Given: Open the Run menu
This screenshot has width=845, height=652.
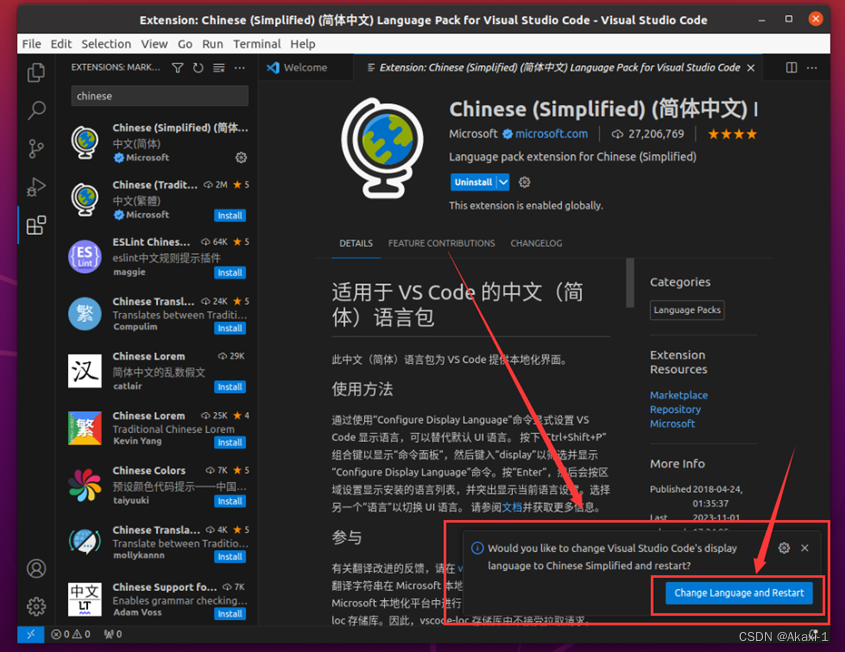Looking at the screenshot, I should click(x=212, y=44).
